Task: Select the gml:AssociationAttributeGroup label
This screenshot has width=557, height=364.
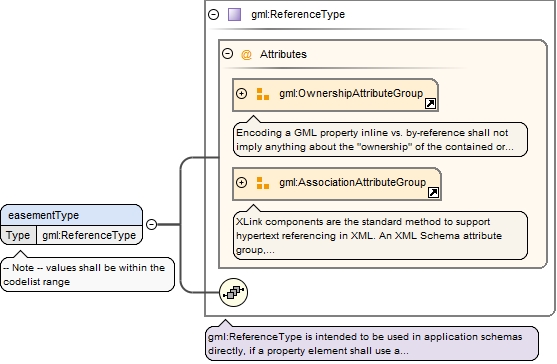Action: click(352, 183)
